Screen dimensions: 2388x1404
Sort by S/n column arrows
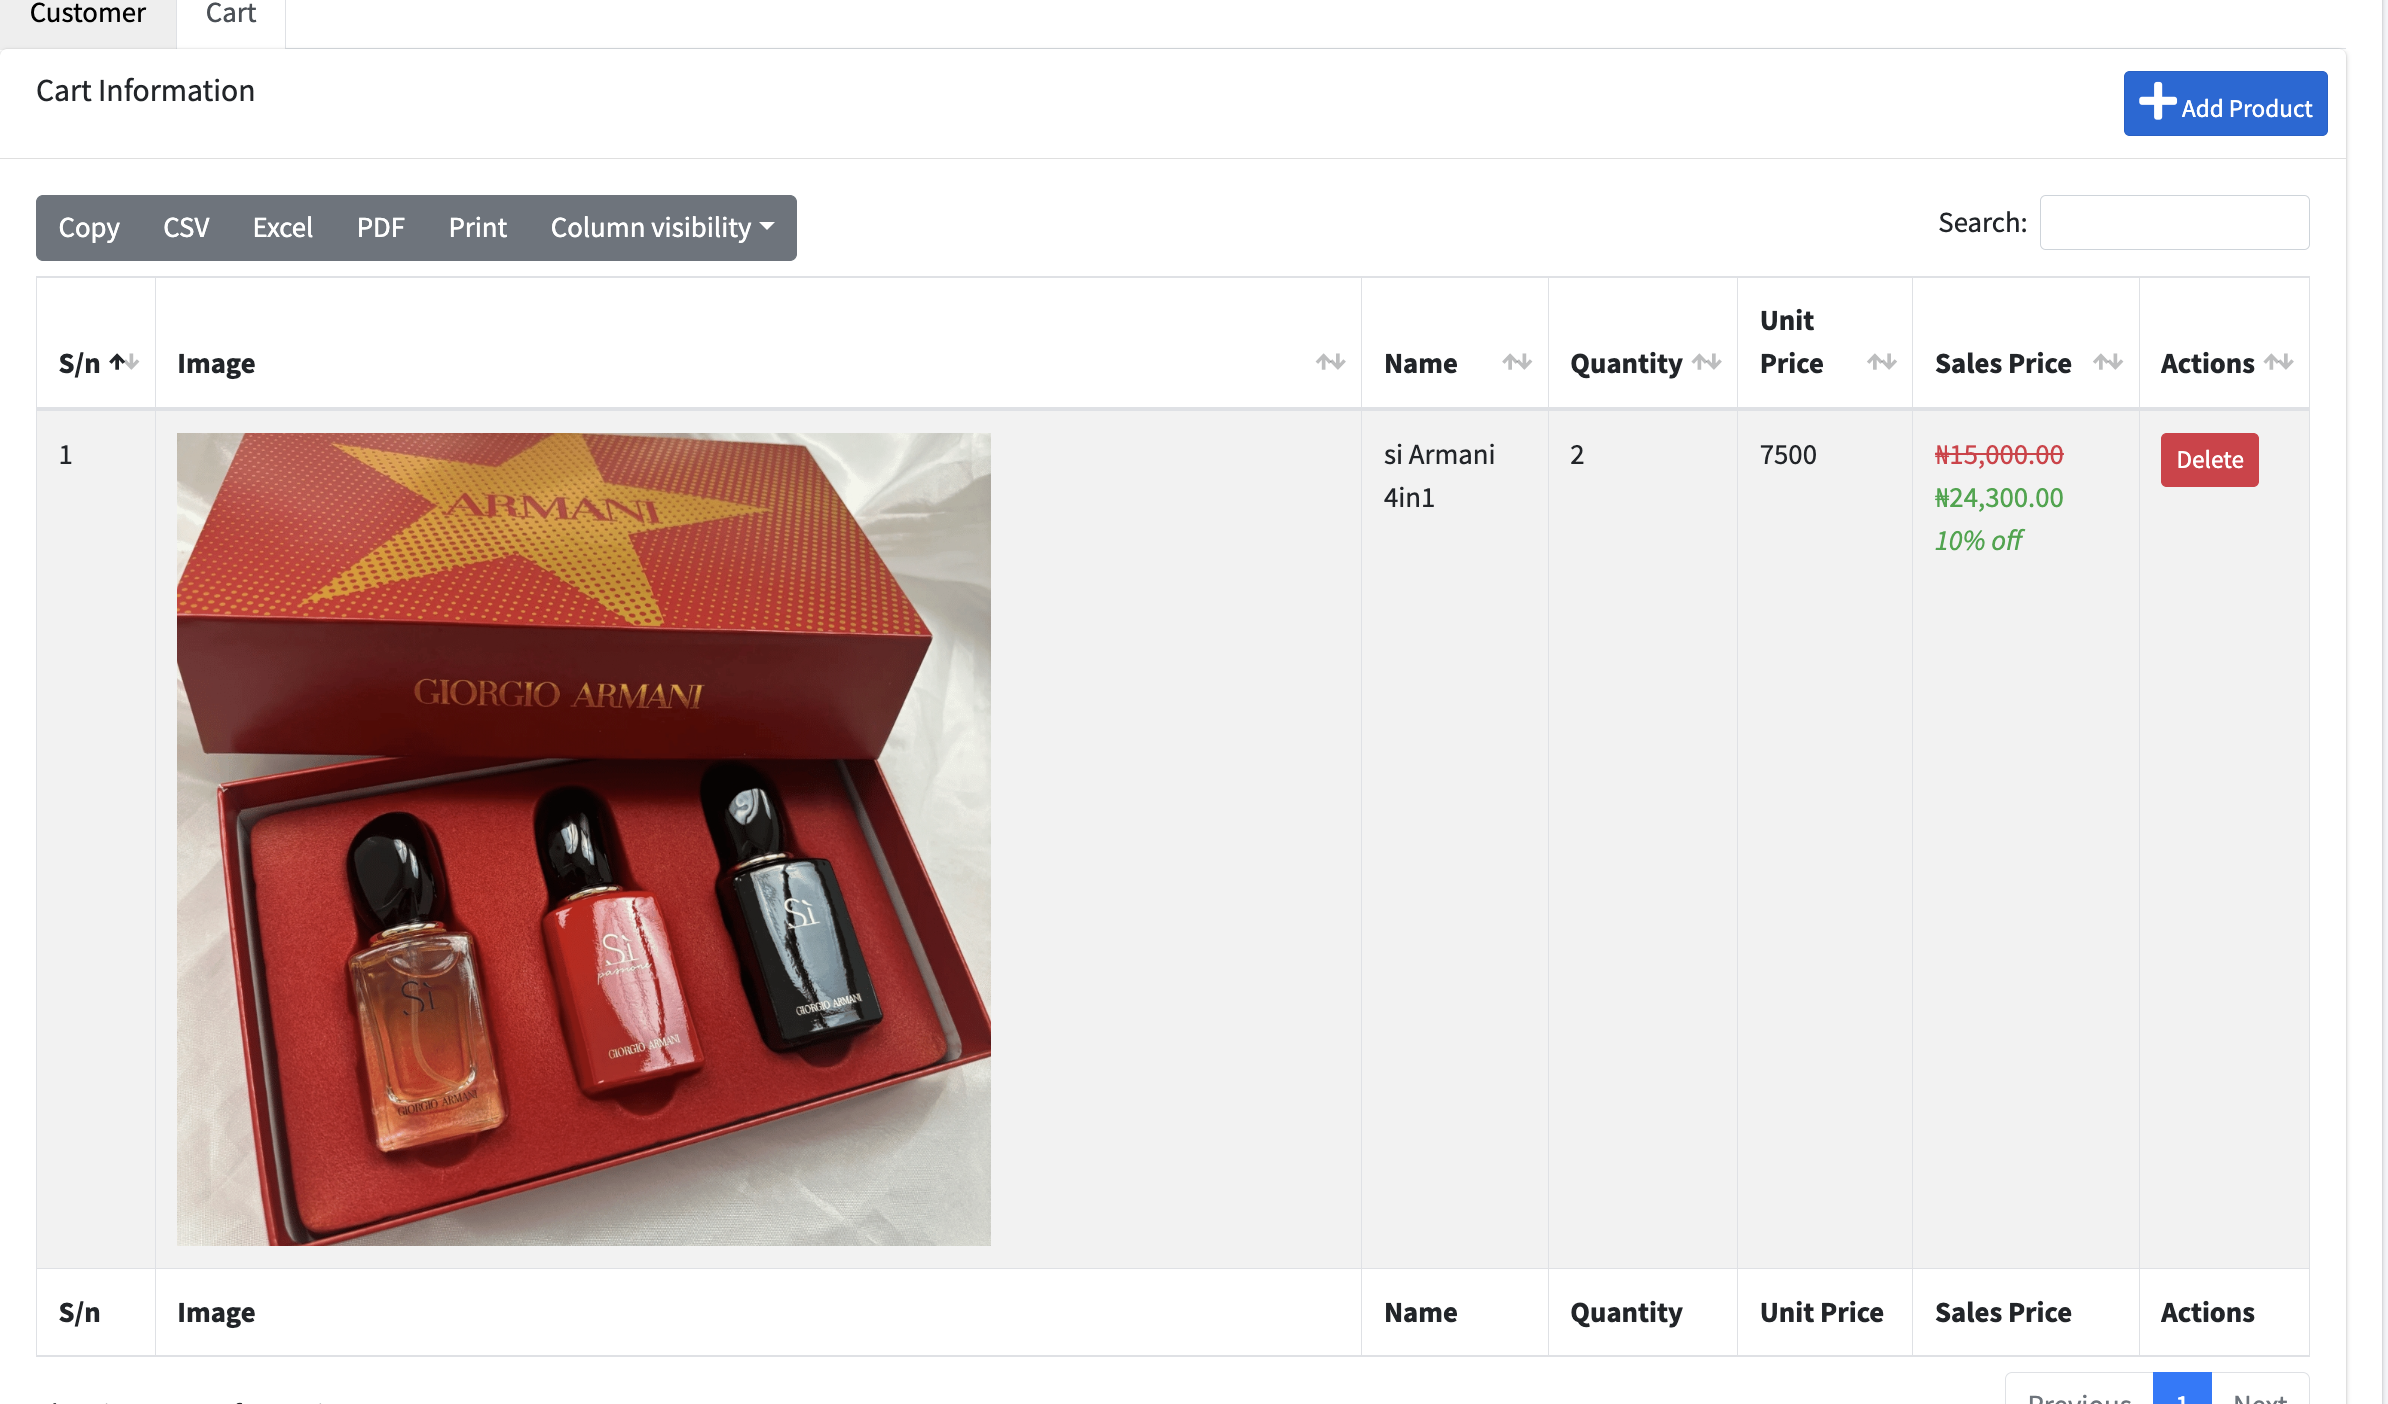pos(124,362)
